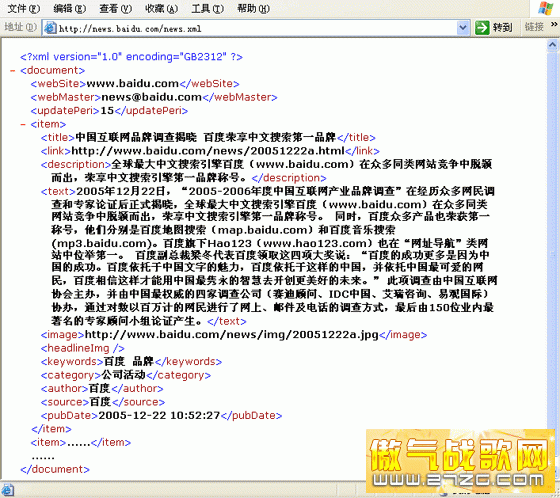The width and height of the screenshot is (560, 498).
Task: Click the 转到 go button
Action: (494, 28)
